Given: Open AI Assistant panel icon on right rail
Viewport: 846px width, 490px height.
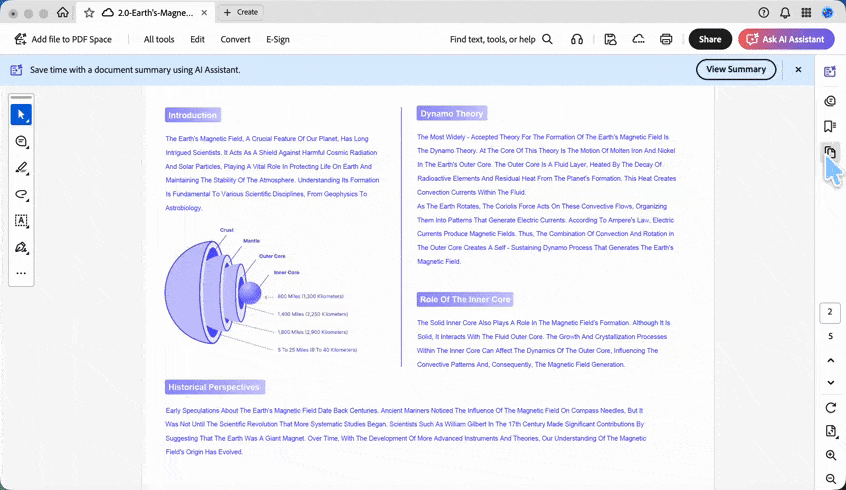Looking at the screenshot, I should click(x=830, y=71).
